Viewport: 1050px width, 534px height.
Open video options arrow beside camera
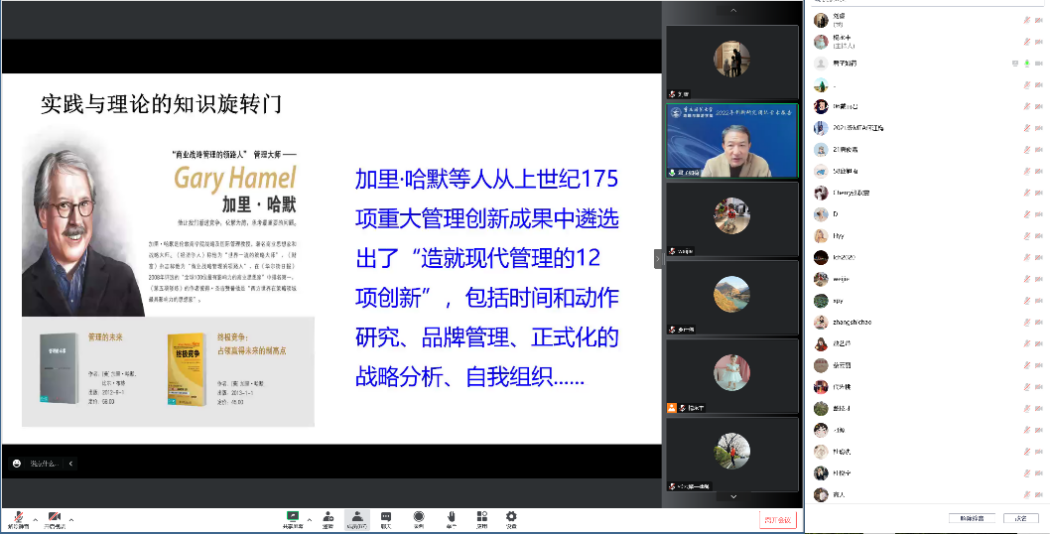click(x=72, y=520)
